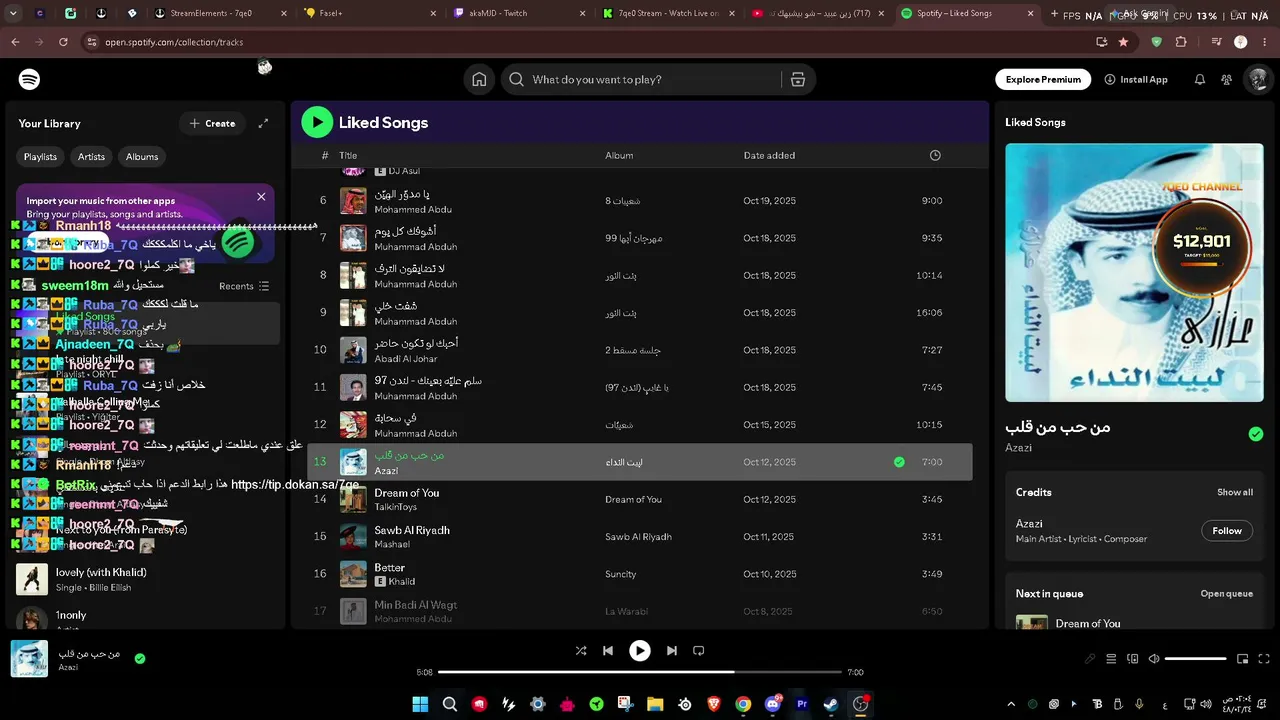Click the Explore Premium button
The width and height of the screenshot is (1280, 720).
1043,80
